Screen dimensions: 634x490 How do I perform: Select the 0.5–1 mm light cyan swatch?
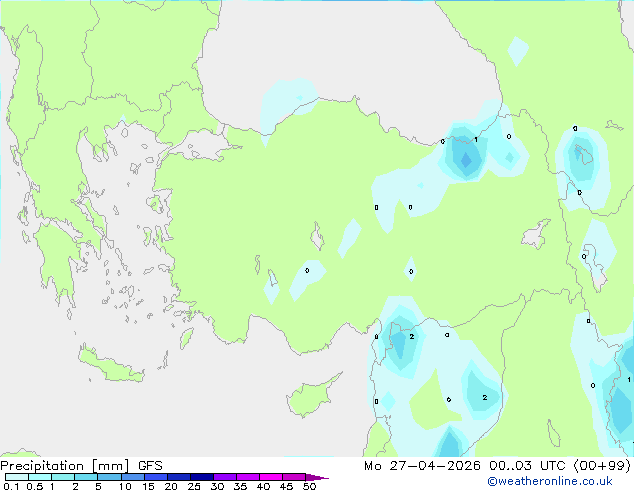pyautogui.click(x=40, y=477)
